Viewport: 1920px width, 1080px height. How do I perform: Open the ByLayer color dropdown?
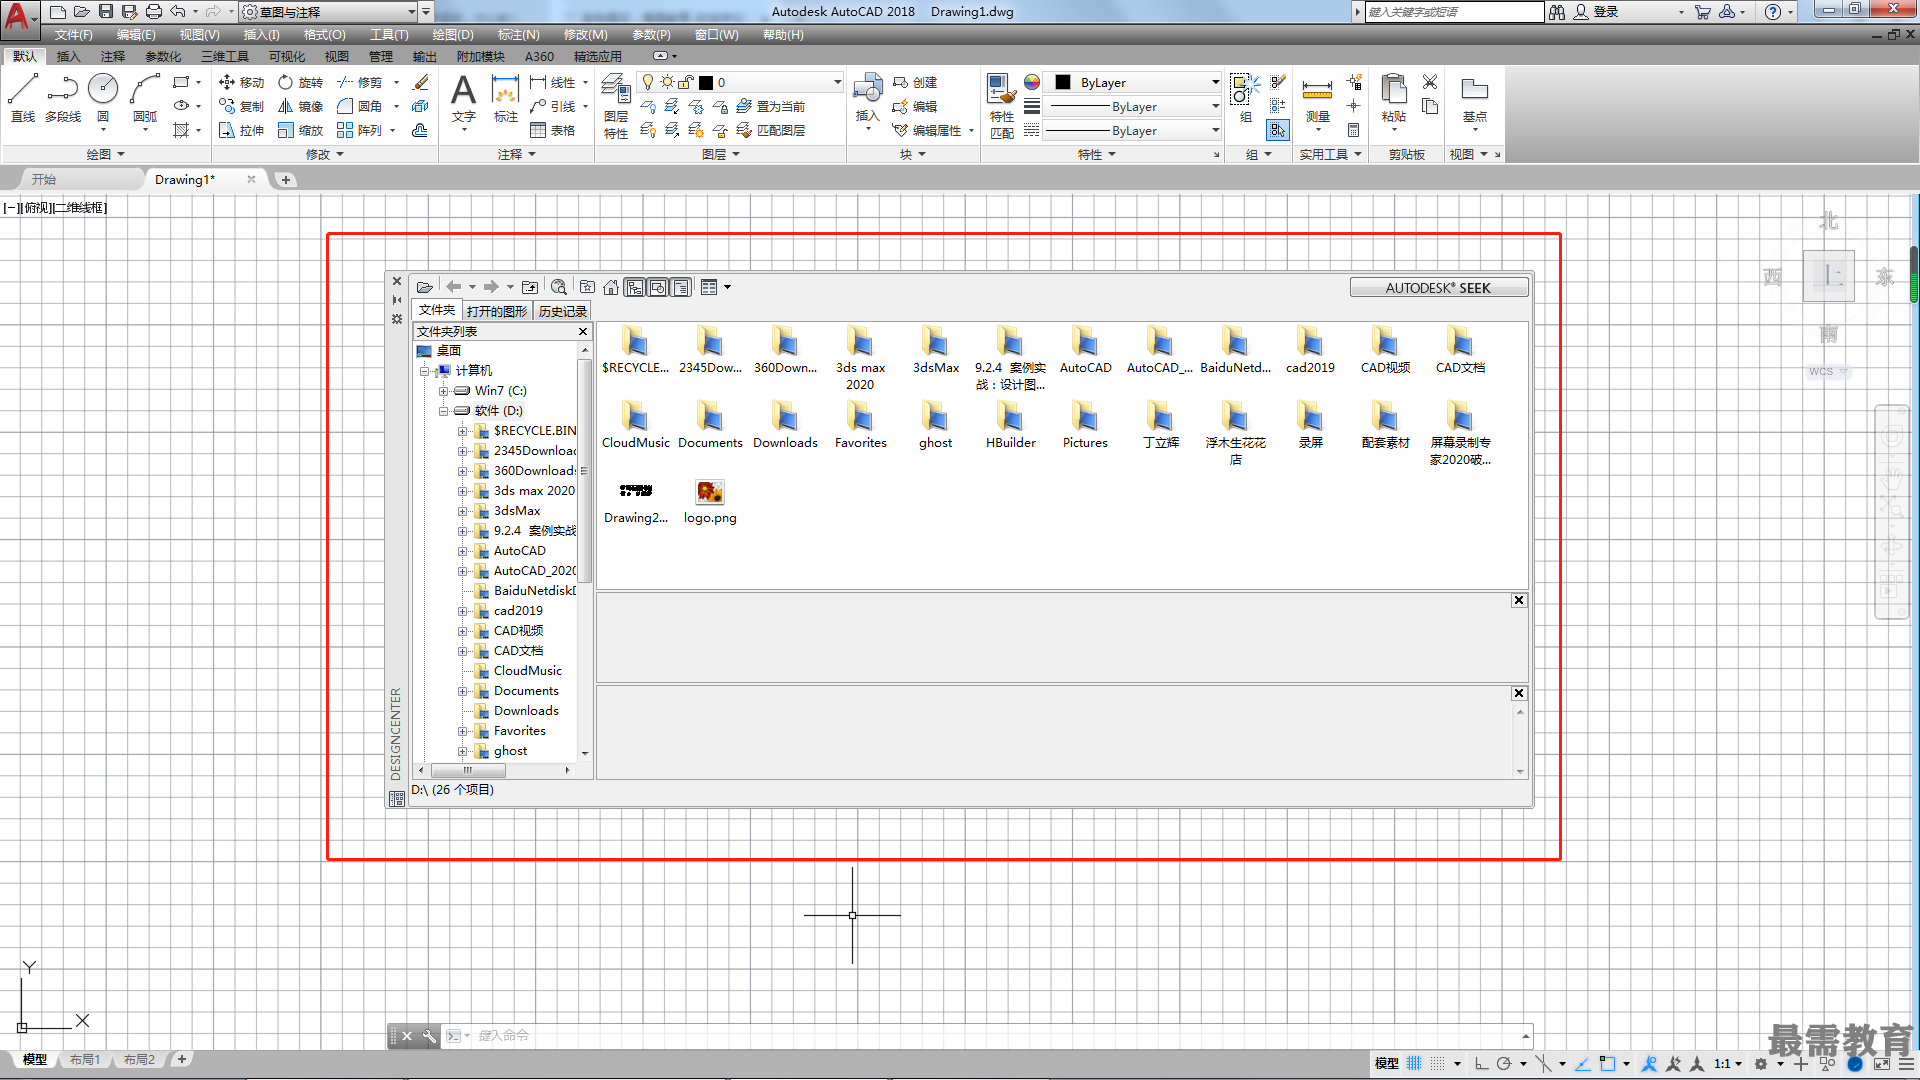(1215, 82)
